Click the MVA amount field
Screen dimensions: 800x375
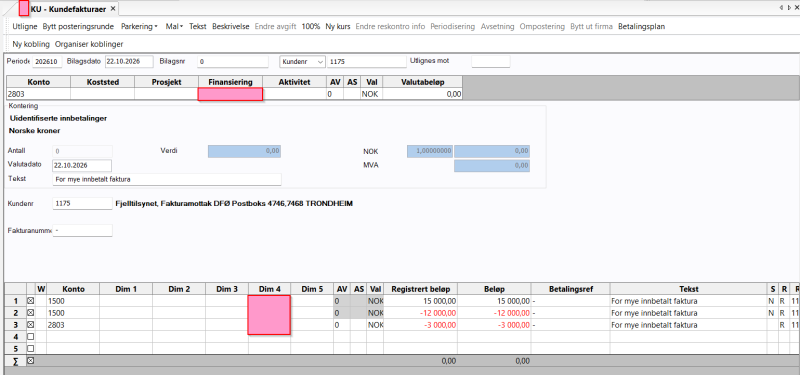click(x=492, y=166)
